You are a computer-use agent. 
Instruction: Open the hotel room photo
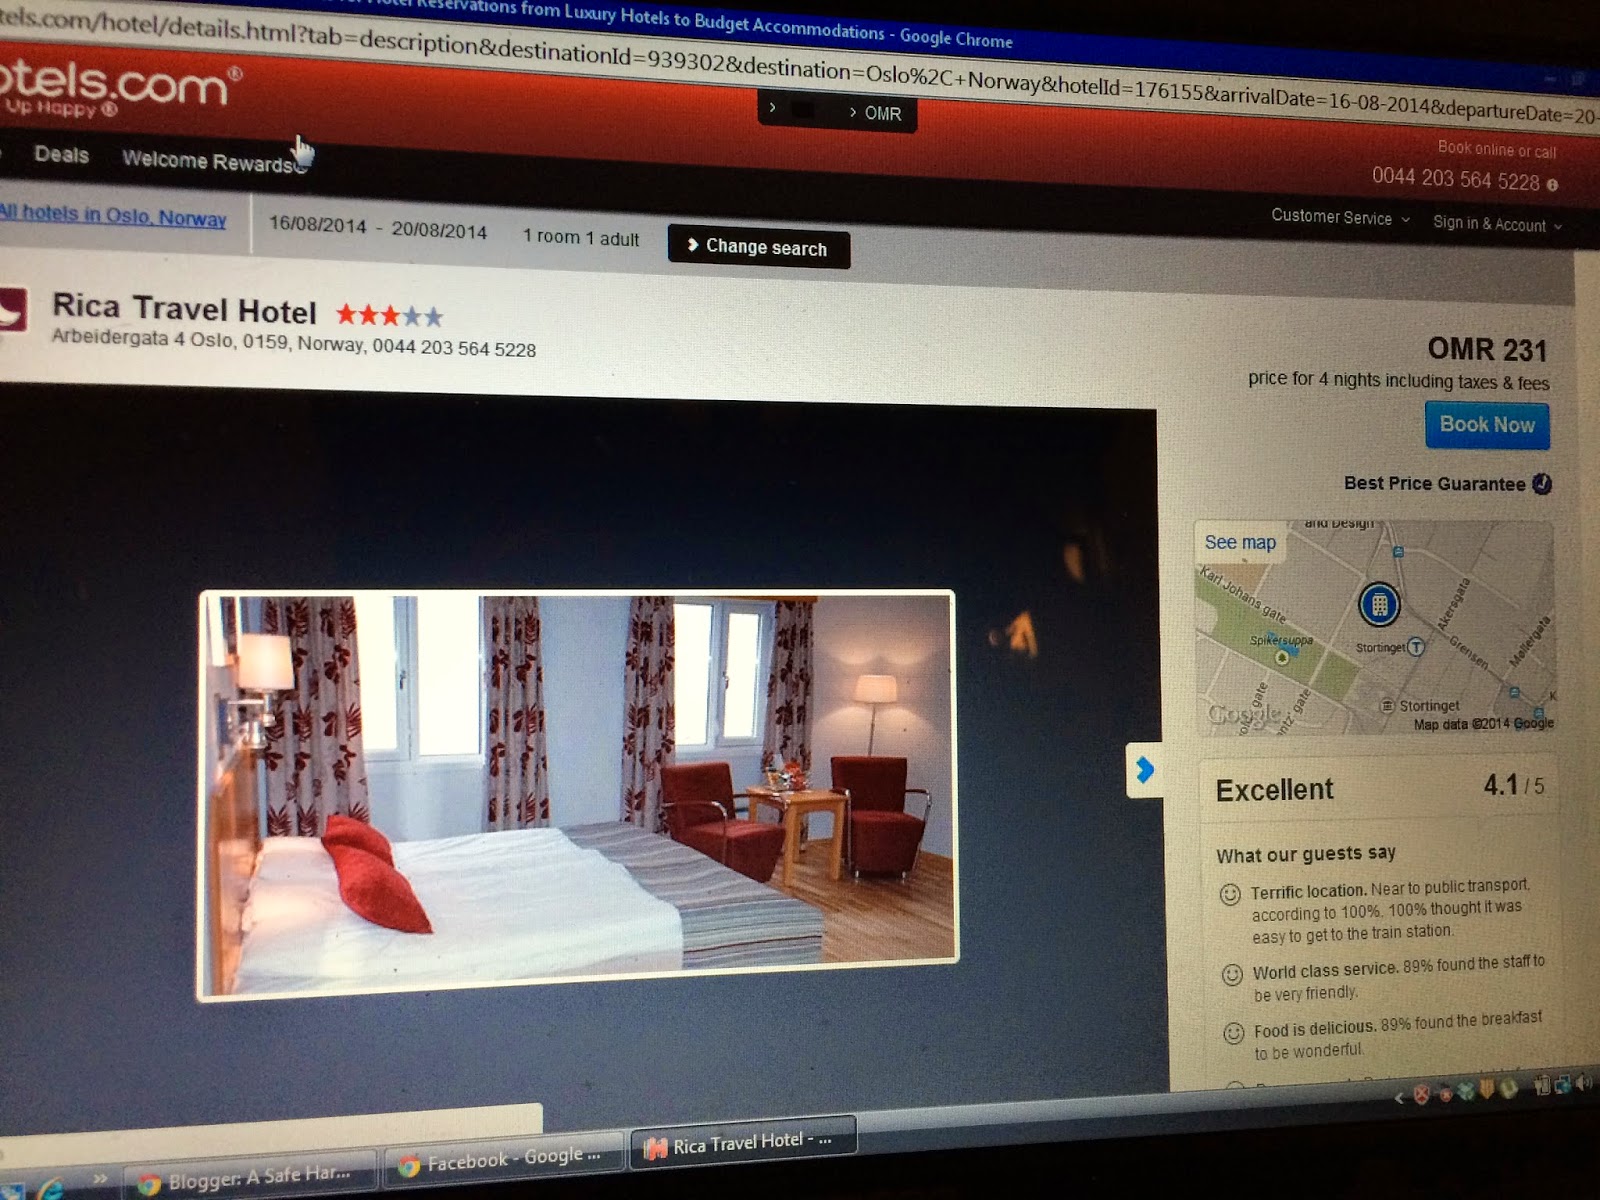[x=577, y=795]
